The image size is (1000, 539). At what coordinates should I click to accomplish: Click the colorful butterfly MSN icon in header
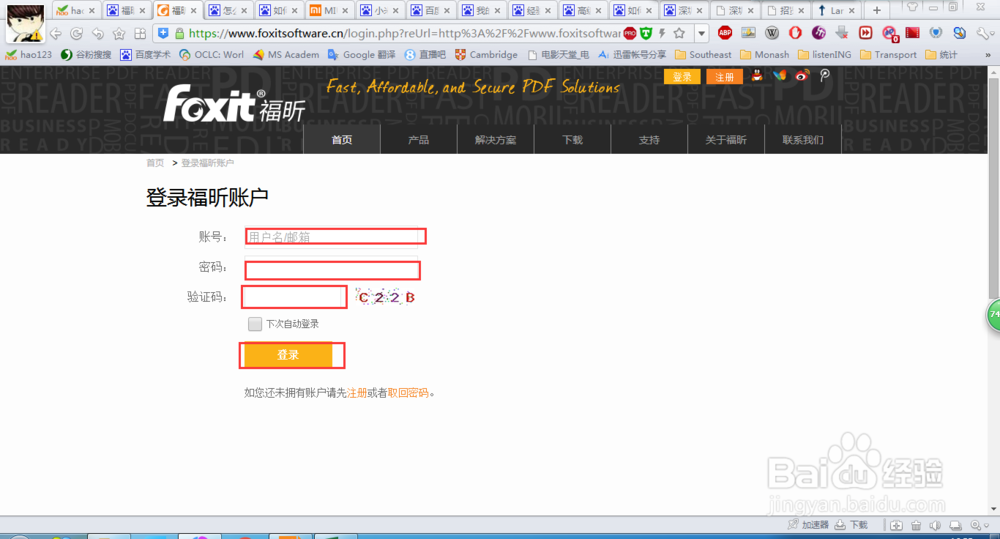(x=779, y=76)
